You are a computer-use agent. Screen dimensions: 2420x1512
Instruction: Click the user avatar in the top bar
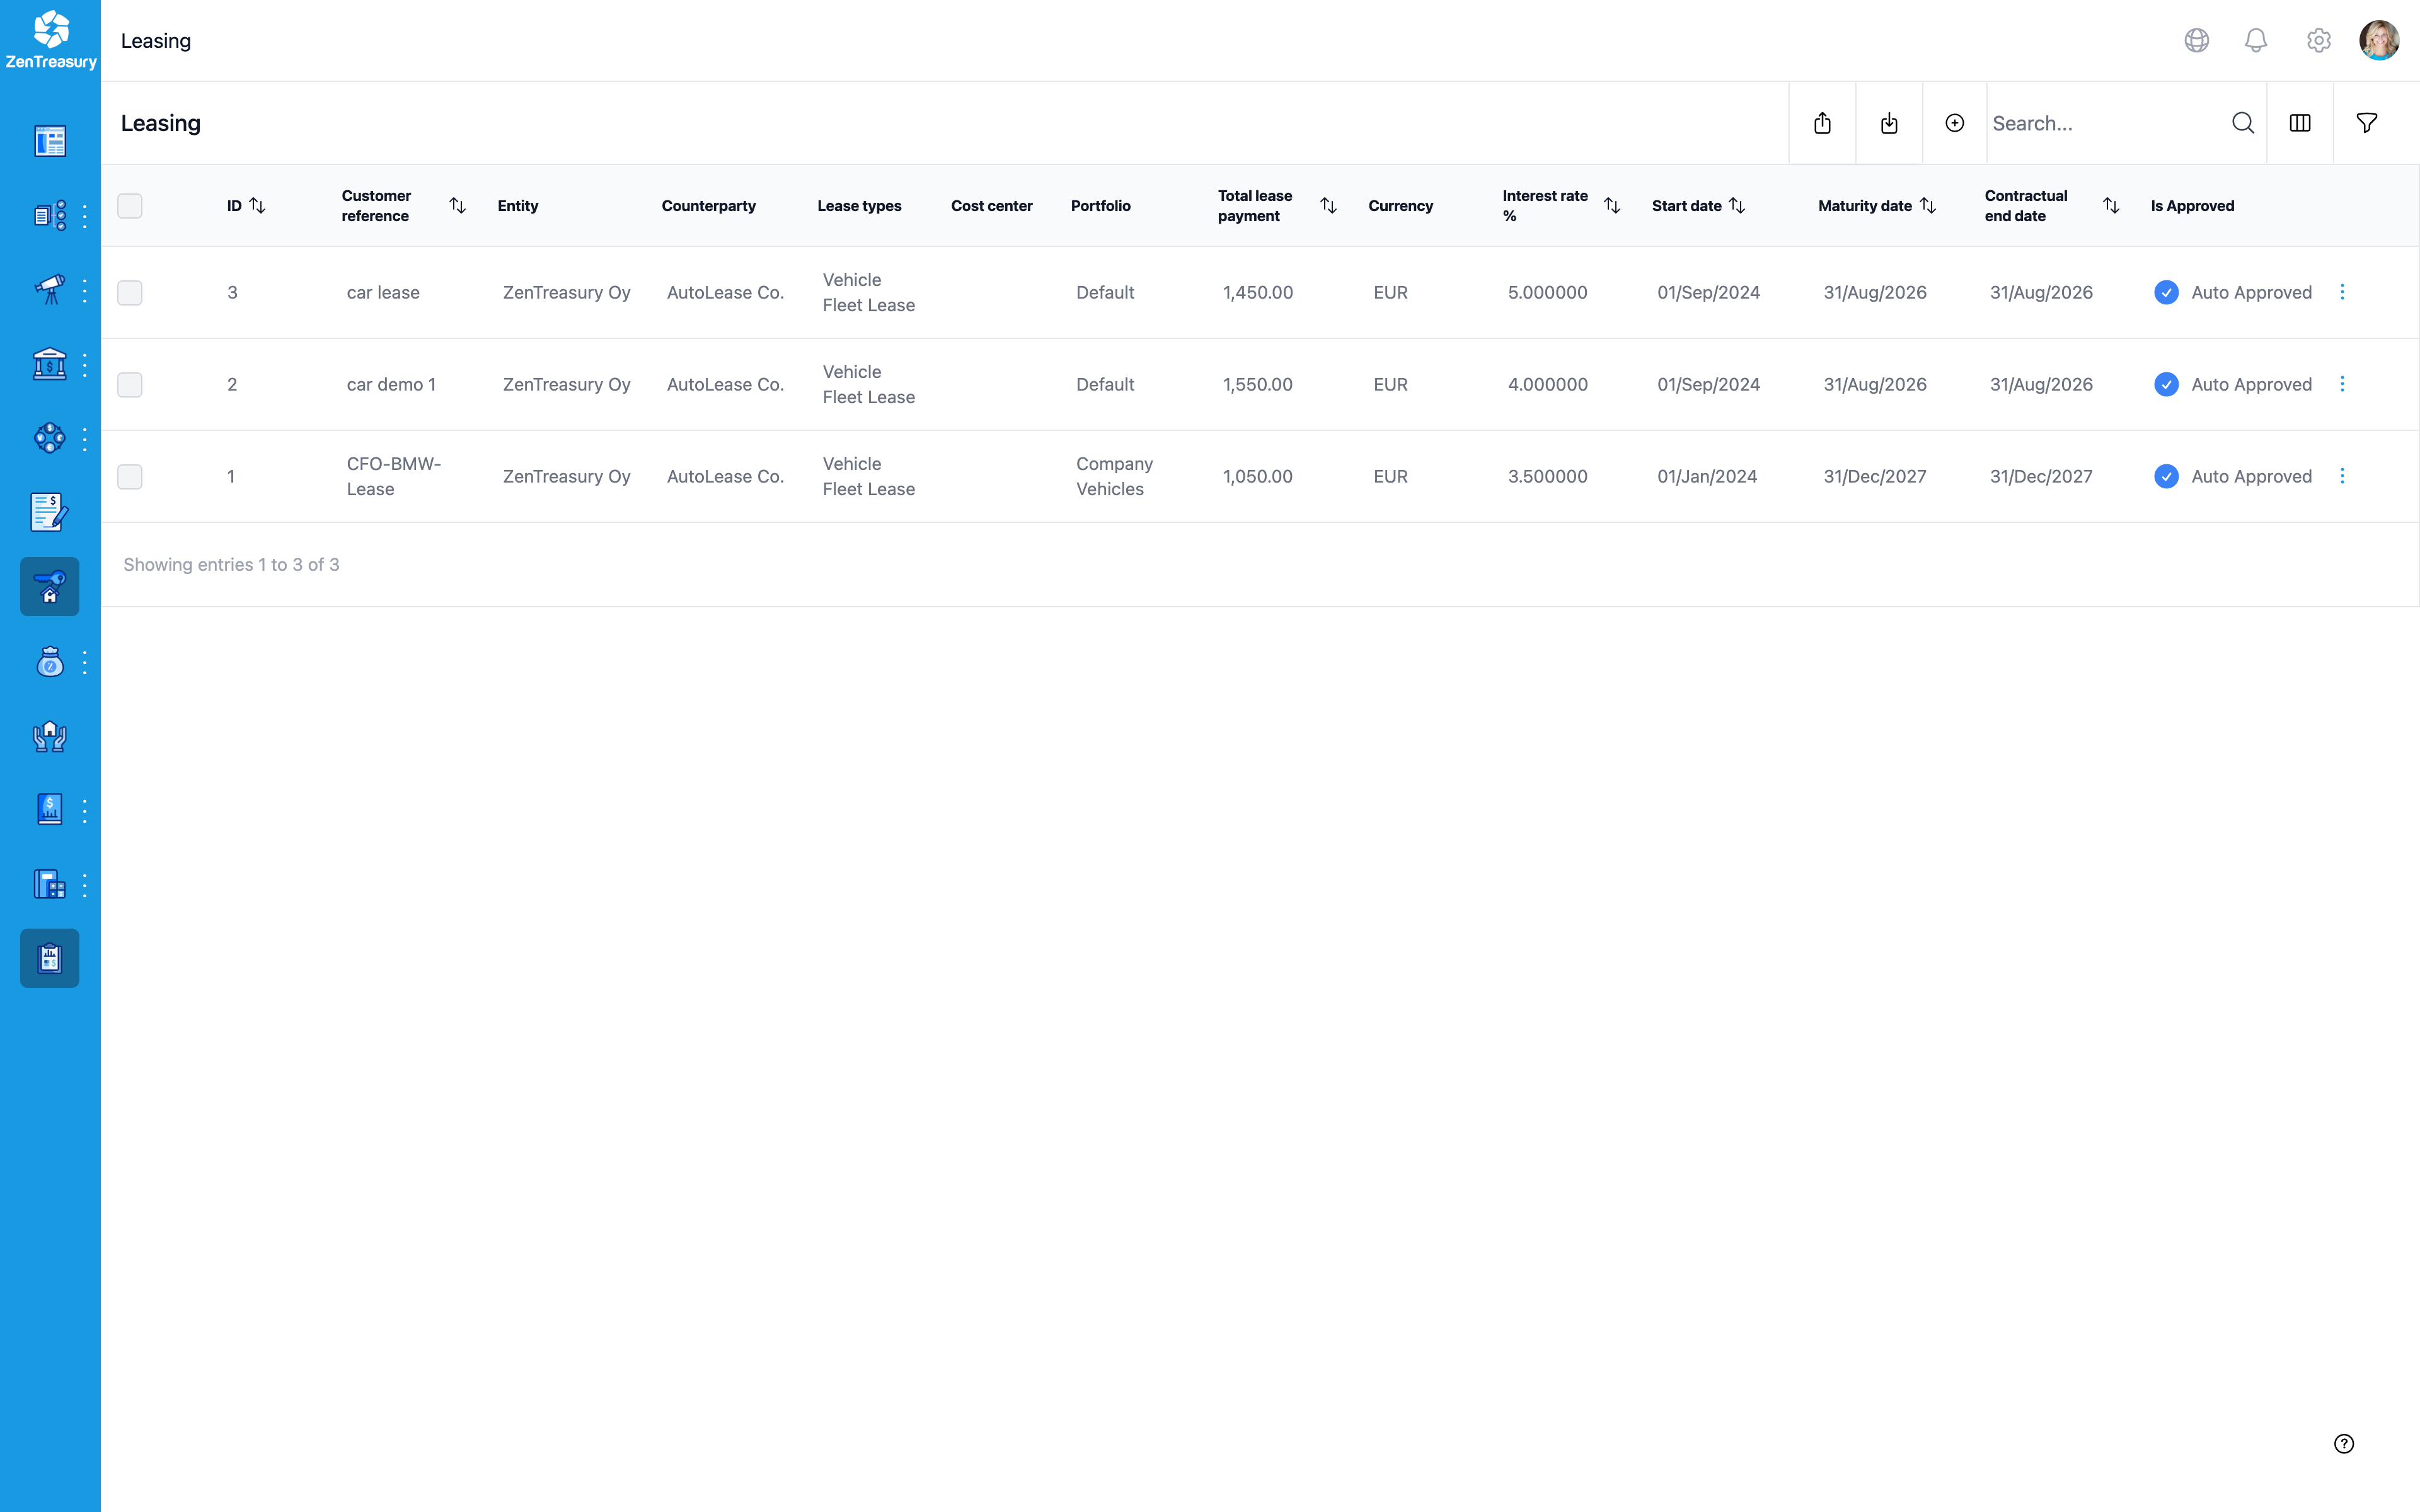(2379, 40)
